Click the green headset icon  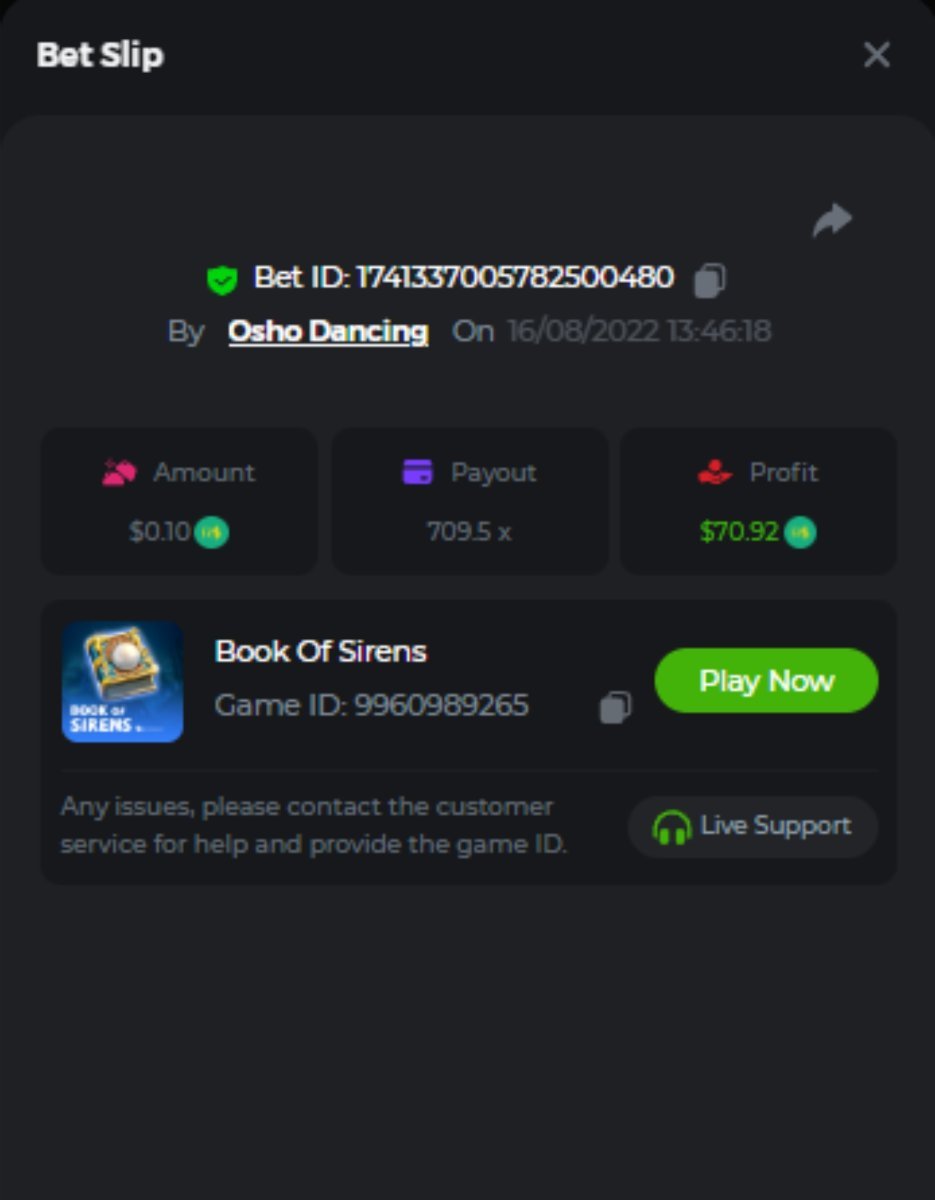(x=672, y=827)
